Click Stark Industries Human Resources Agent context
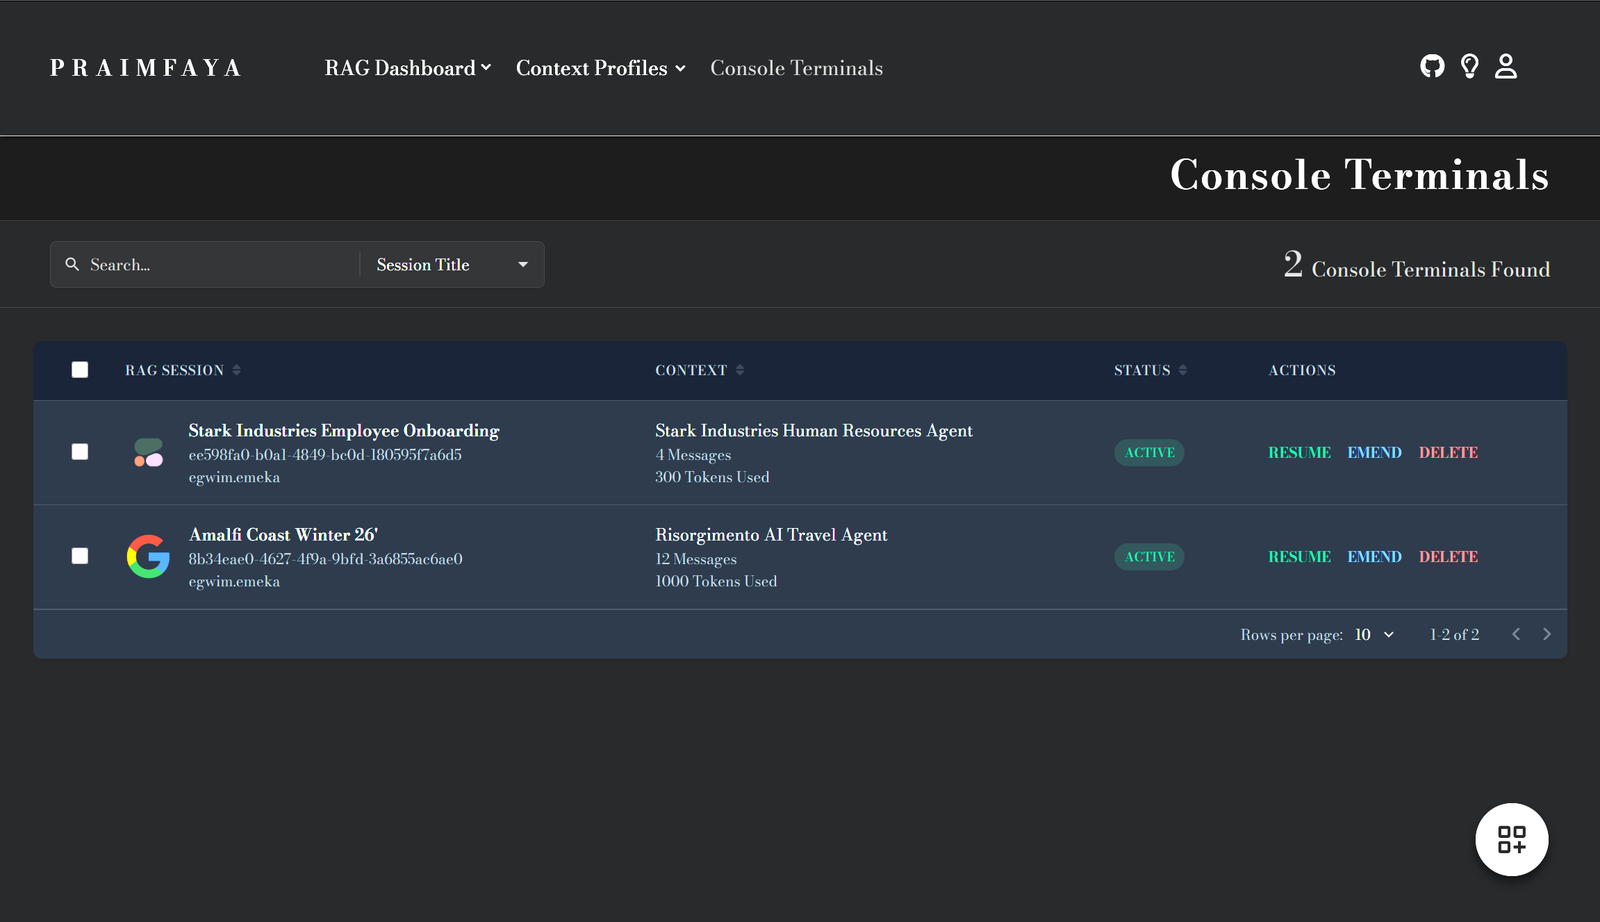Screen dimensions: 1600x922 (814, 431)
